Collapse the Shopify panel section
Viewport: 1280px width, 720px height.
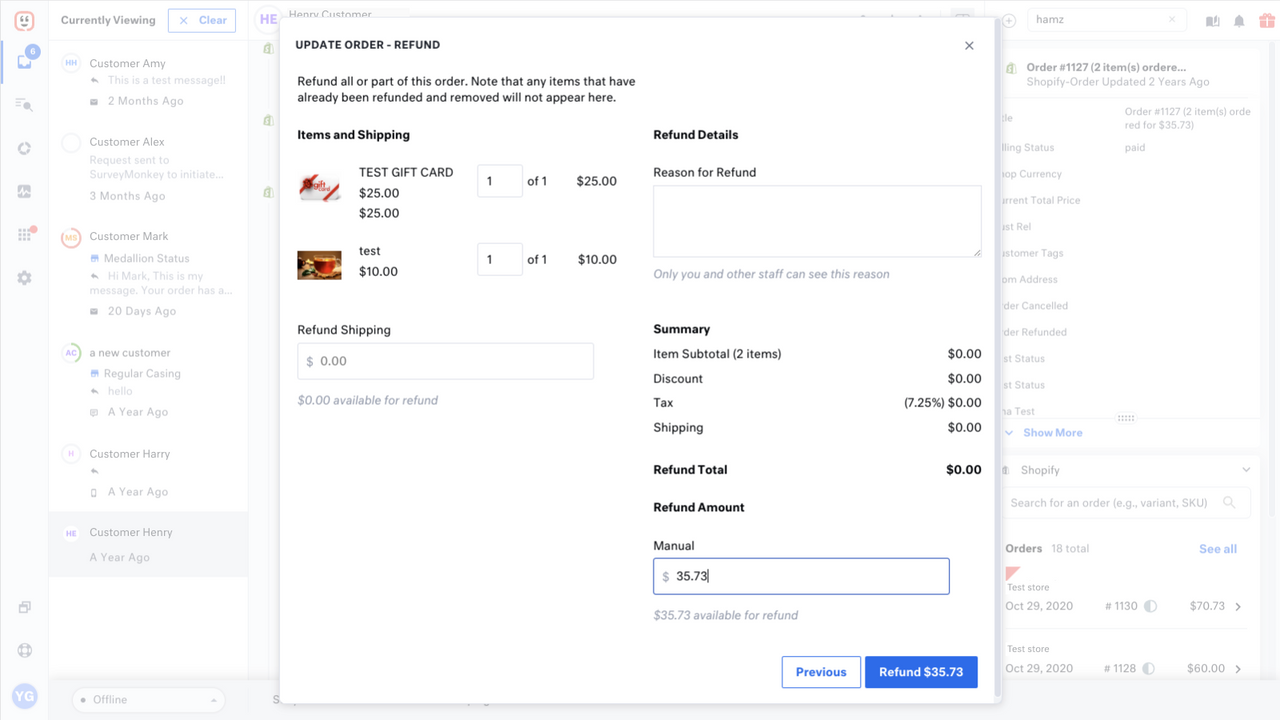tap(1246, 469)
